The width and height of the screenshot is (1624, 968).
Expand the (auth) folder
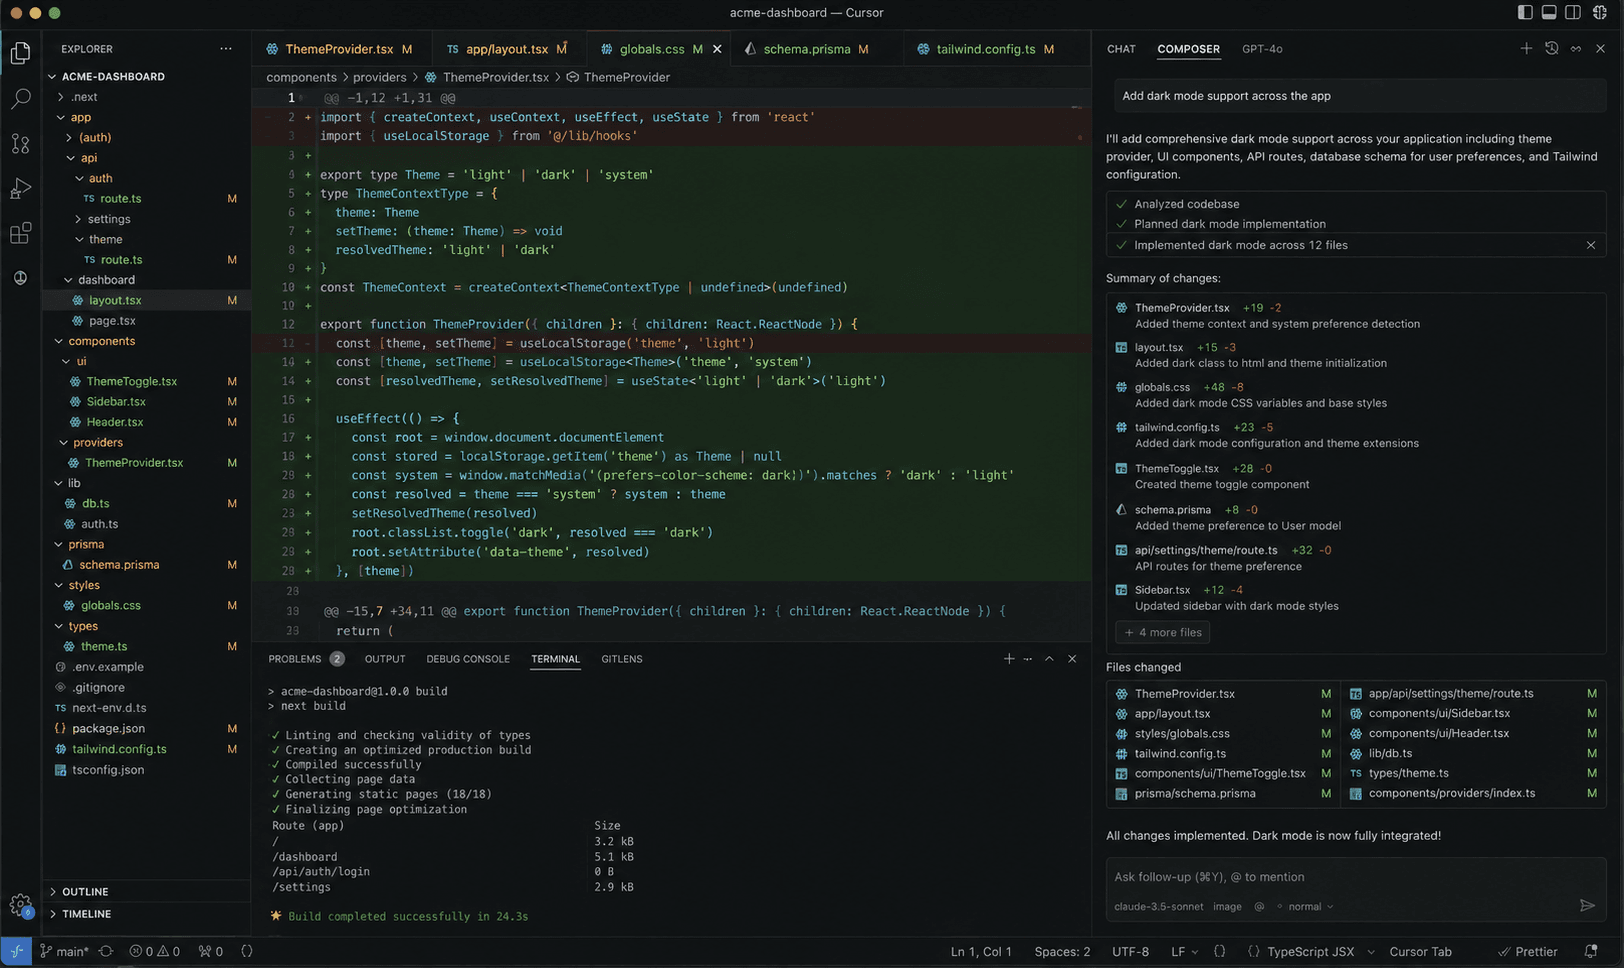[x=95, y=137]
